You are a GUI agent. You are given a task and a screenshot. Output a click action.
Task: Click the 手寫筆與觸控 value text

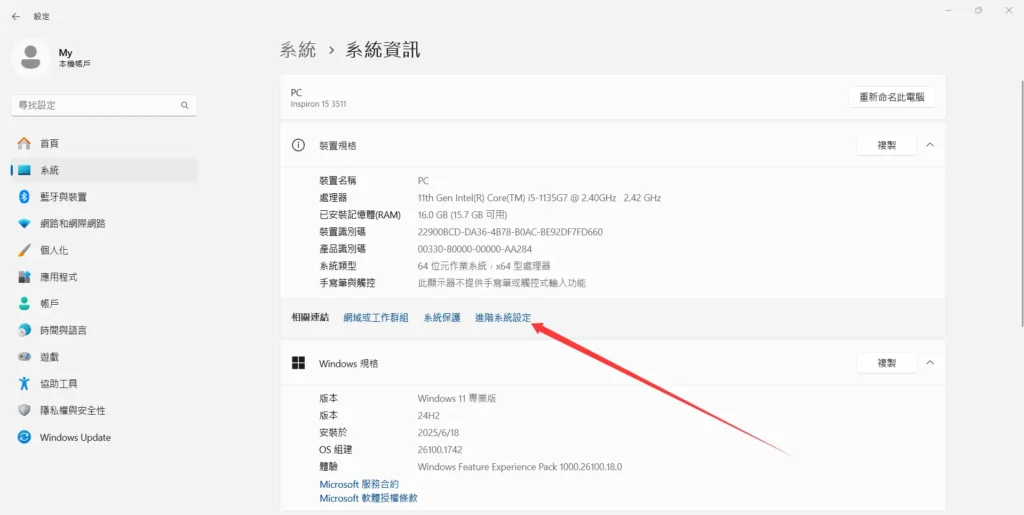point(502,283)
